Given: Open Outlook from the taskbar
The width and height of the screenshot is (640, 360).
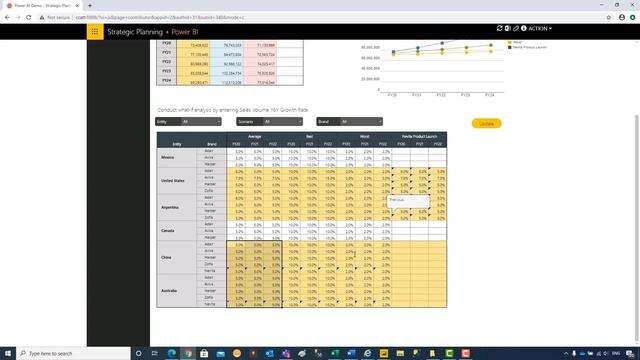Looking at the screenshot, I should click(269, 353).
